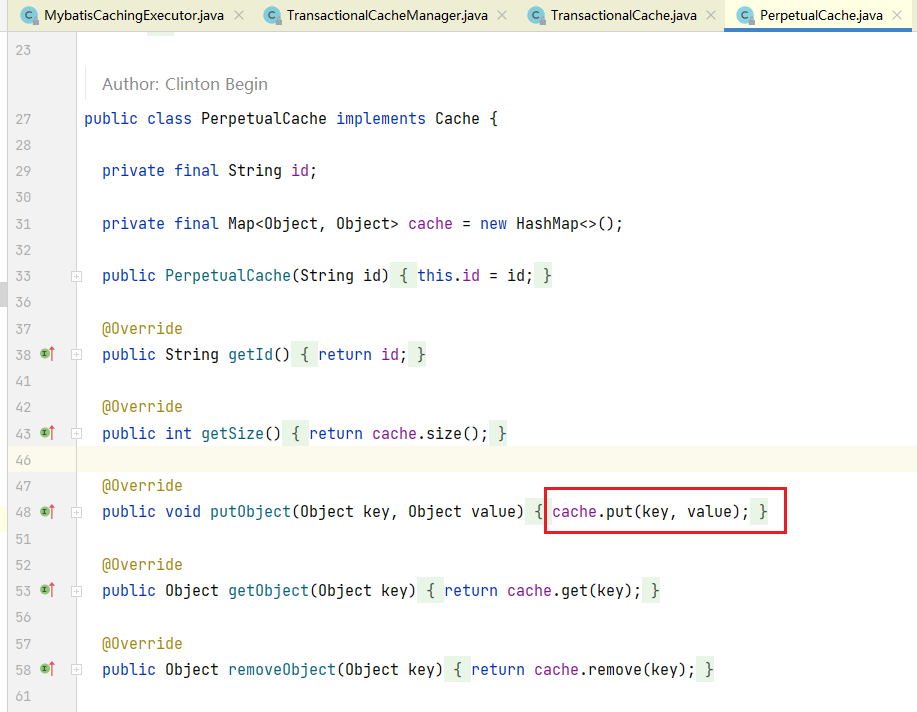Close the TransactionalCacheManager.java tab
The width and height of the screenshot is (917, 712).
[x=502, y=16]
